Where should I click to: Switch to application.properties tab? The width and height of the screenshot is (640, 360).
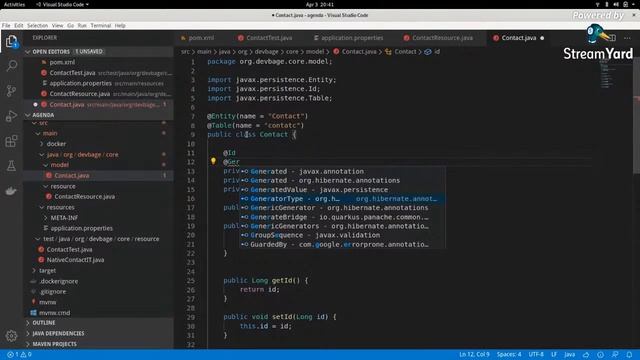click(352, 38)
